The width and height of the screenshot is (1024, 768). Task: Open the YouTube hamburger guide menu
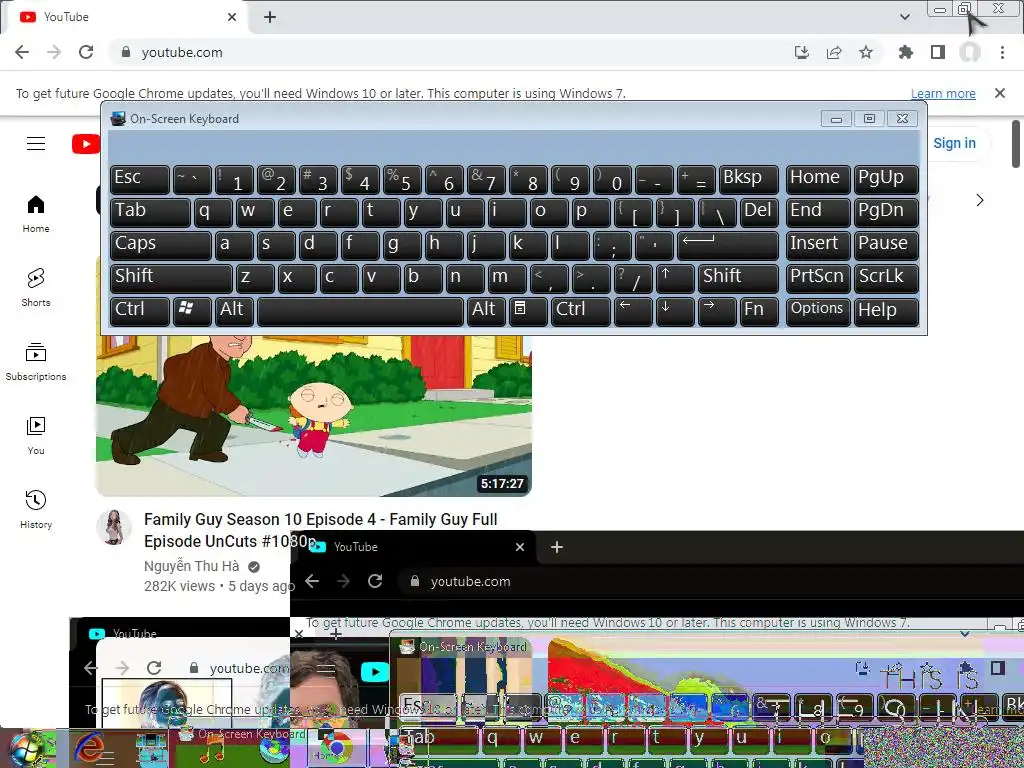(36, 143)
